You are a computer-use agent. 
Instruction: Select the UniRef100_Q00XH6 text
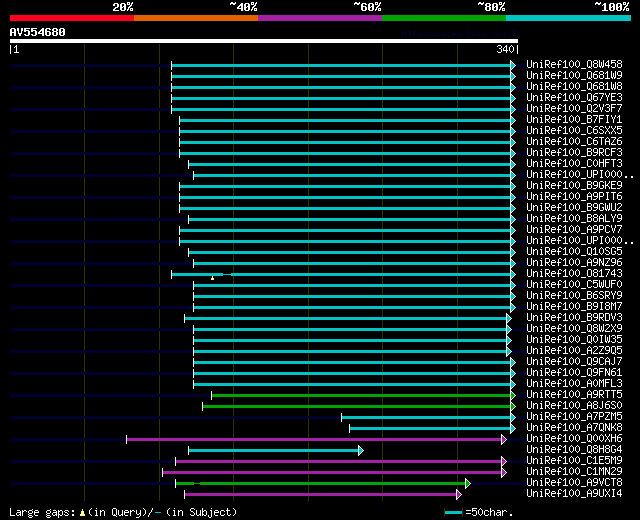click(574, 439)
